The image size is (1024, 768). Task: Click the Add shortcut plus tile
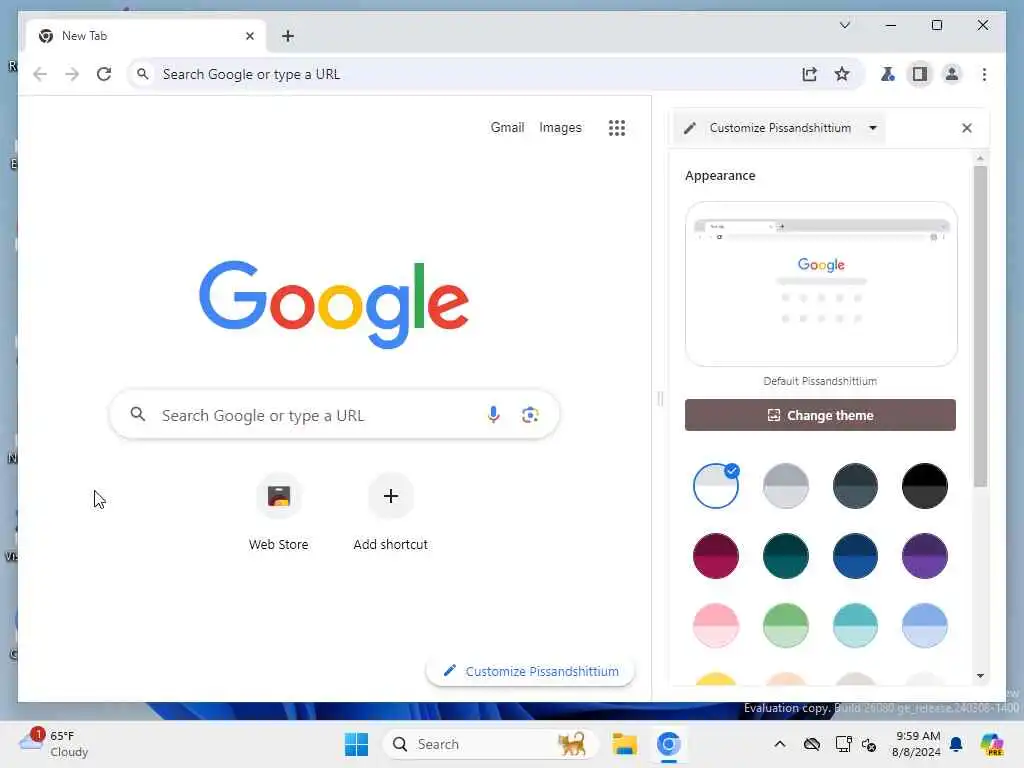point(391,512)
